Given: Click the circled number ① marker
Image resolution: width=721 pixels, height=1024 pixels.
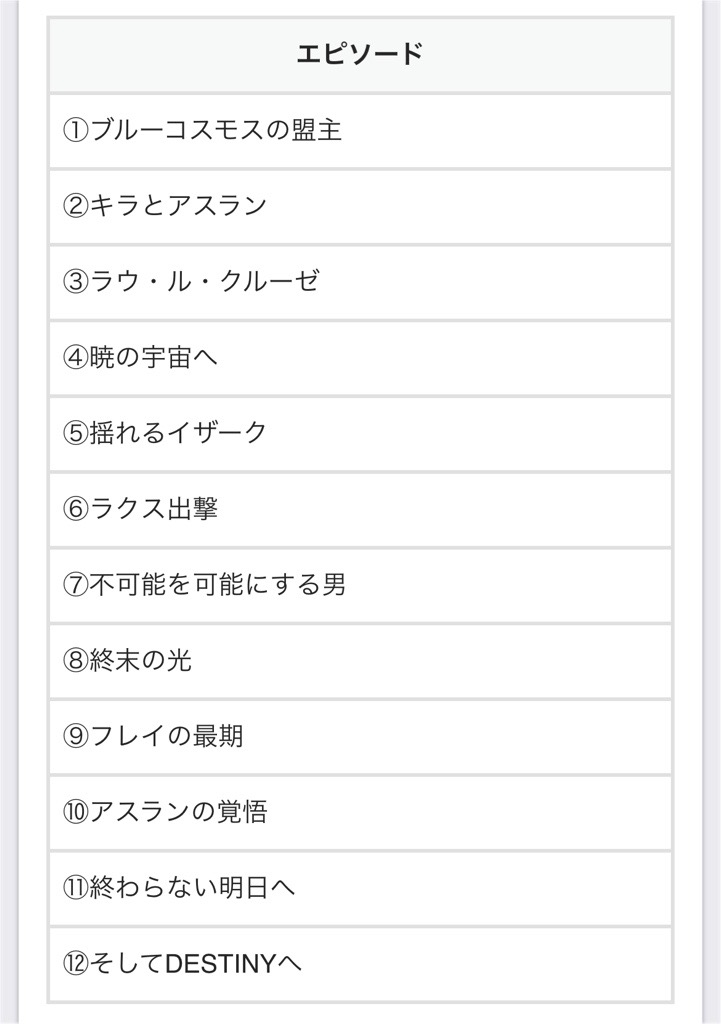Looking at the screenshot, I should (76, 131).
